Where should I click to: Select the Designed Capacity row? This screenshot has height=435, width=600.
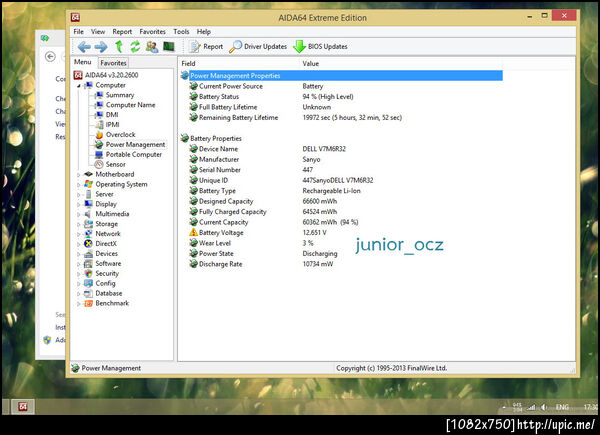[341, 201]
